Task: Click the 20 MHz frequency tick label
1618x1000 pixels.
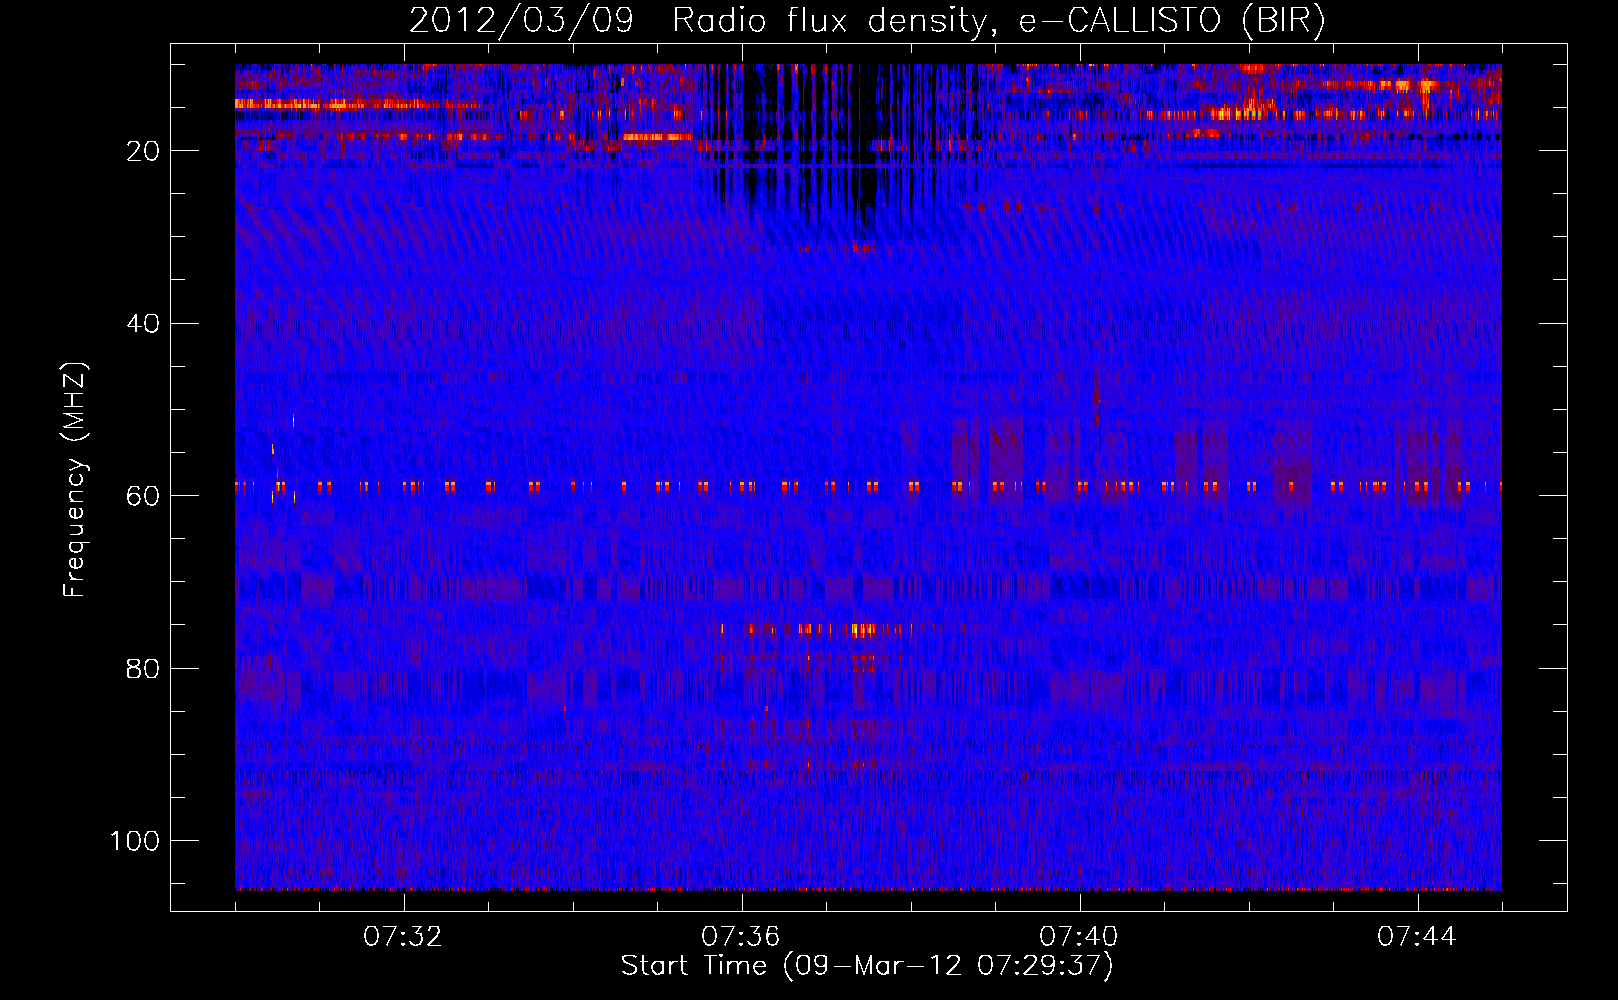Action: 144,151
